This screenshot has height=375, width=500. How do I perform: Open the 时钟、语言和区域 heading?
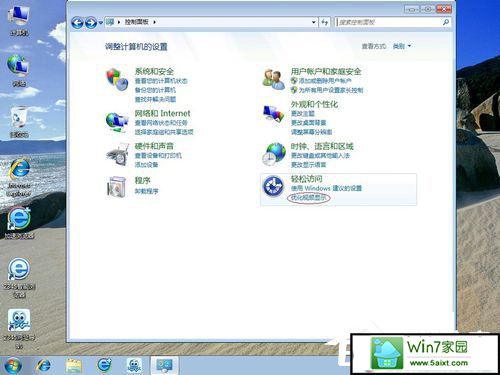click(x=322, y=146)
